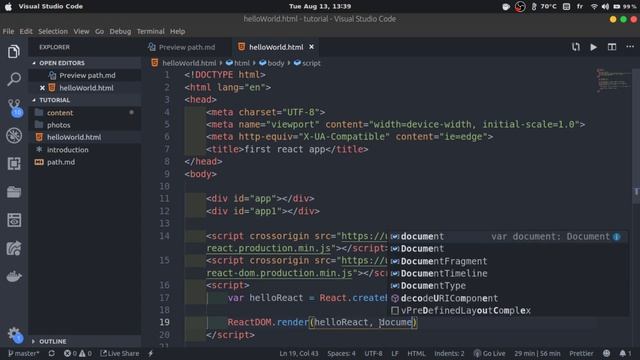Image resolution: width=640 pixels, height=360 pixels.
Task: Switch to the Preview path.md tab
Action: click(187, 47)
